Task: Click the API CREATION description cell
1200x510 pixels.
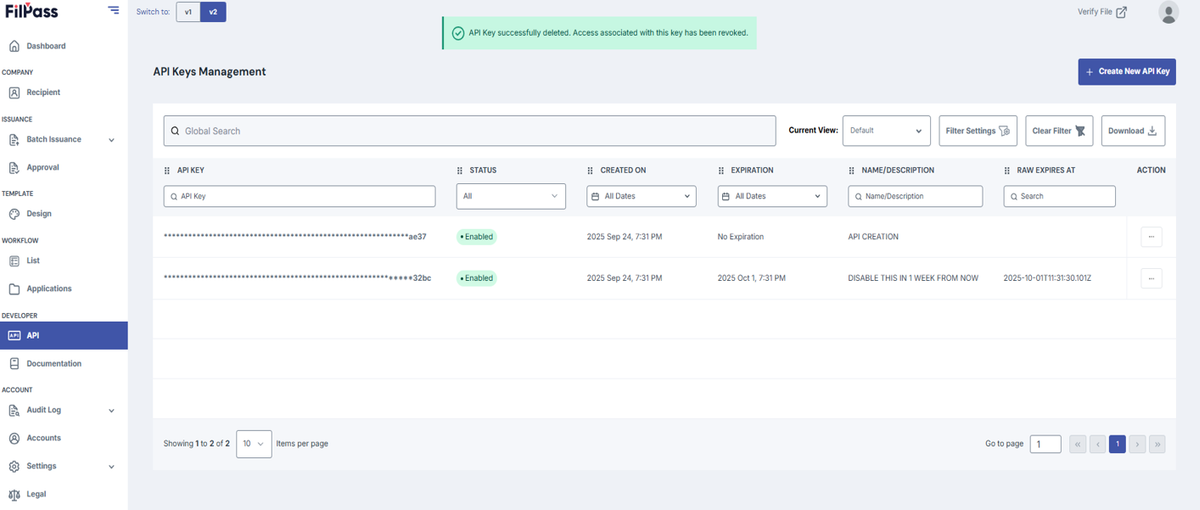Action: click(873, 237)
